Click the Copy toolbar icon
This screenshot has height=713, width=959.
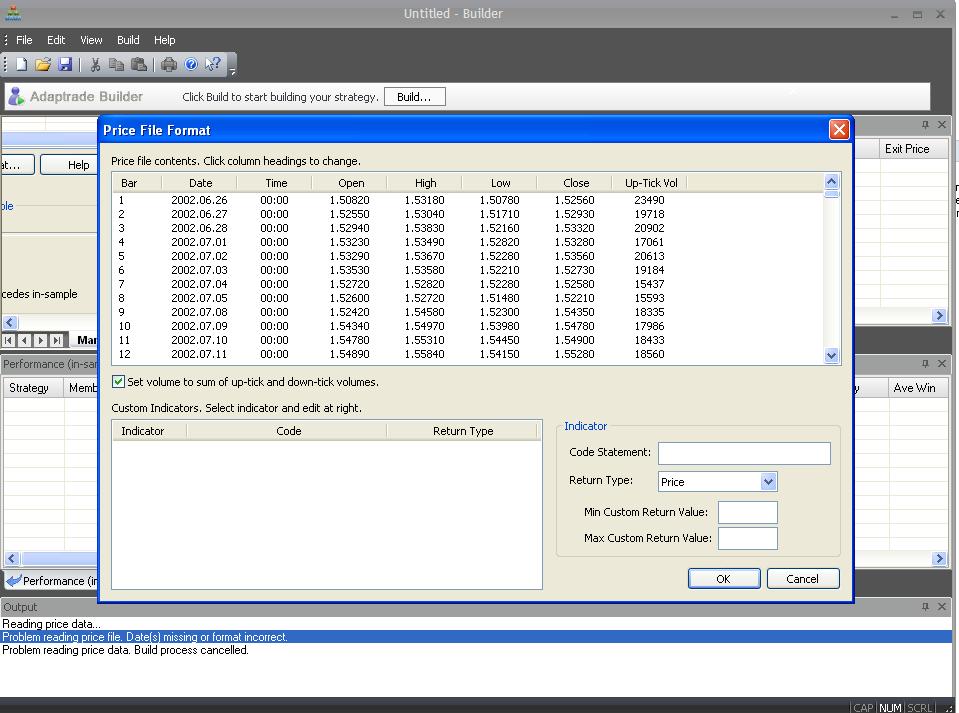(x=116, y=65)
